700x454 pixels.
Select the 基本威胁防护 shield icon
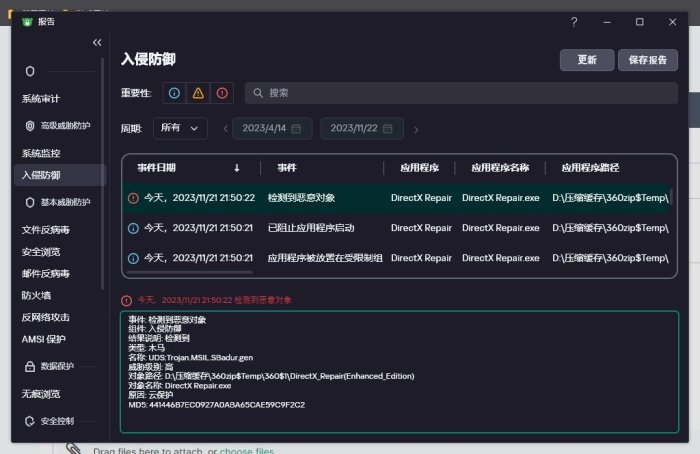point(30,202)
